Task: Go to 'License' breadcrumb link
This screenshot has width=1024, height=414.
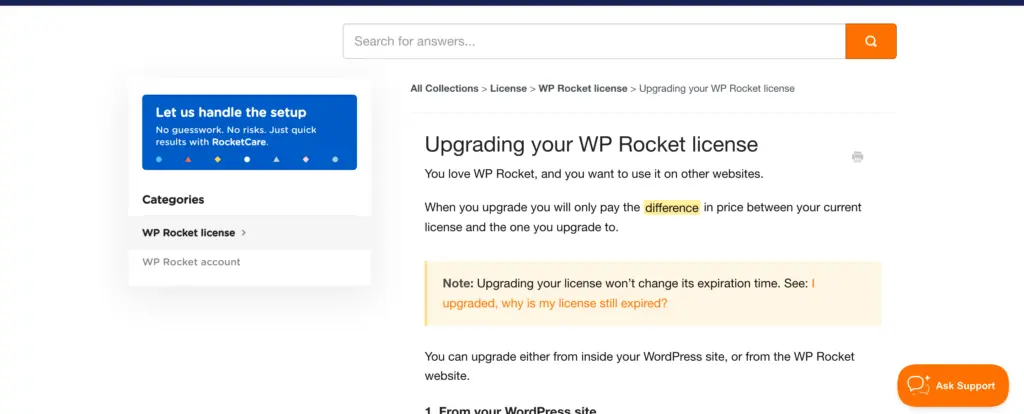Action: point(508,89)
